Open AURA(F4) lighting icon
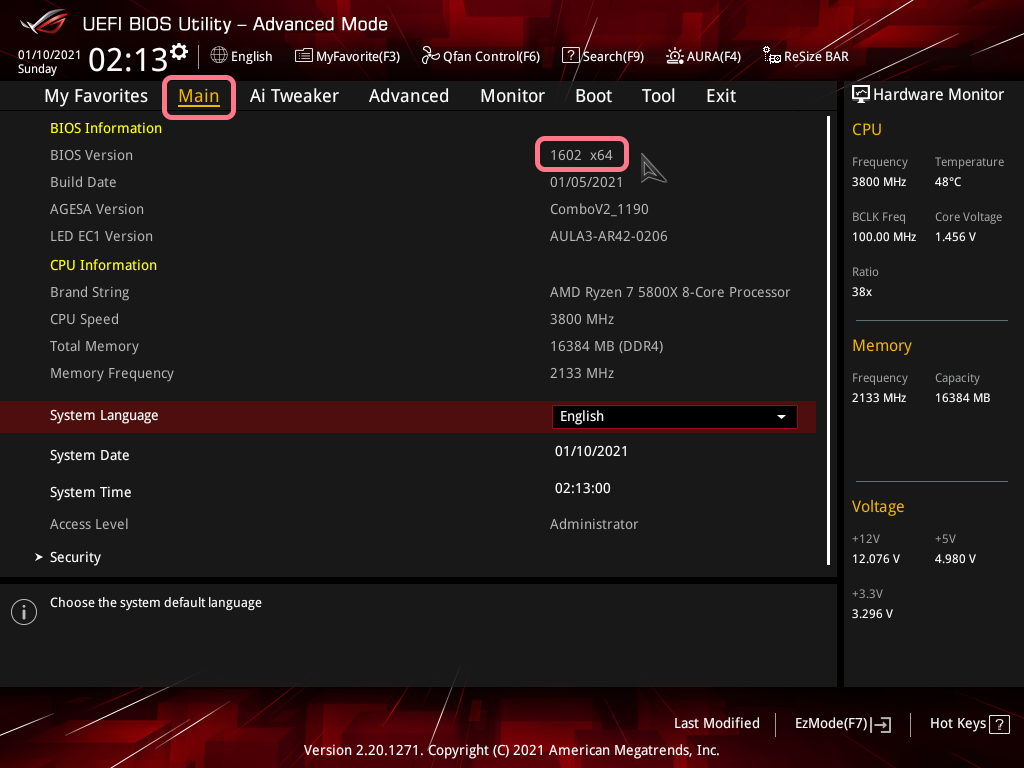The height and width of the screenshot is (768, 1024). point(675,56)
